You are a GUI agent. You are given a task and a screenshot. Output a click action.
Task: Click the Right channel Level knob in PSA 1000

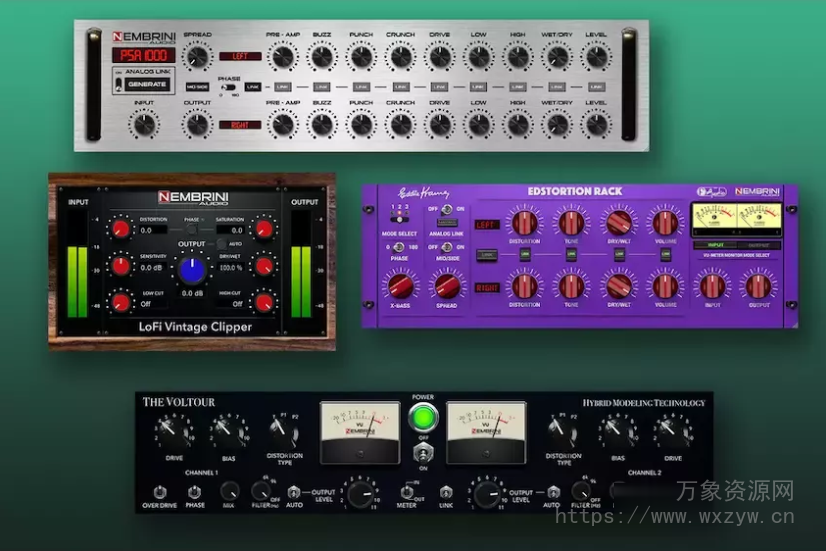pyautogui.click(x=596, y=125)
